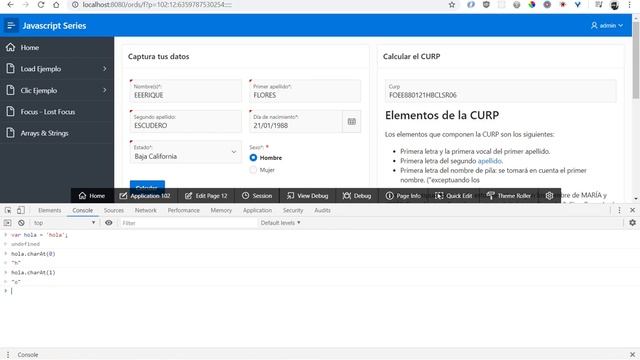640x360 pixels.
Task: Open Theme Roller in developer toolbar
Action: point(509,196)
